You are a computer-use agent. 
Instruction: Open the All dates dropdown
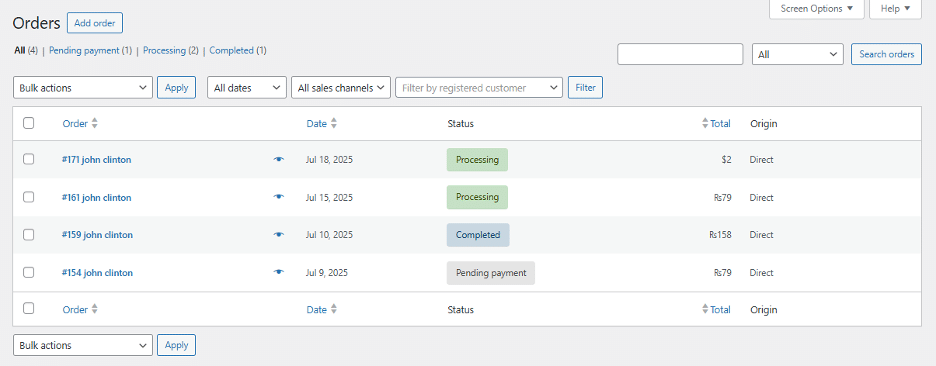click(247, 88)
